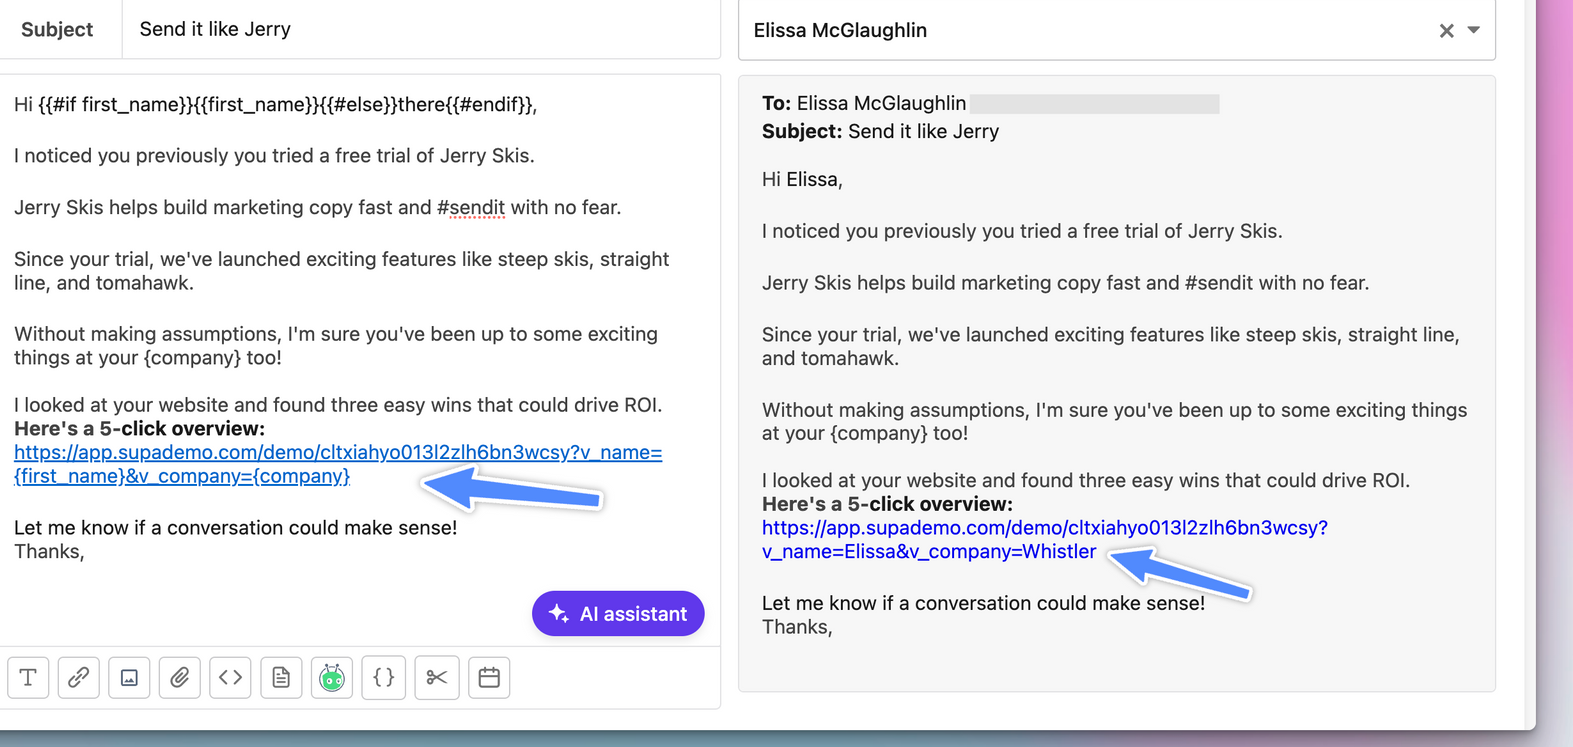
Task: Click the 'Subject' label in the composer
Action: click(57, 30)
